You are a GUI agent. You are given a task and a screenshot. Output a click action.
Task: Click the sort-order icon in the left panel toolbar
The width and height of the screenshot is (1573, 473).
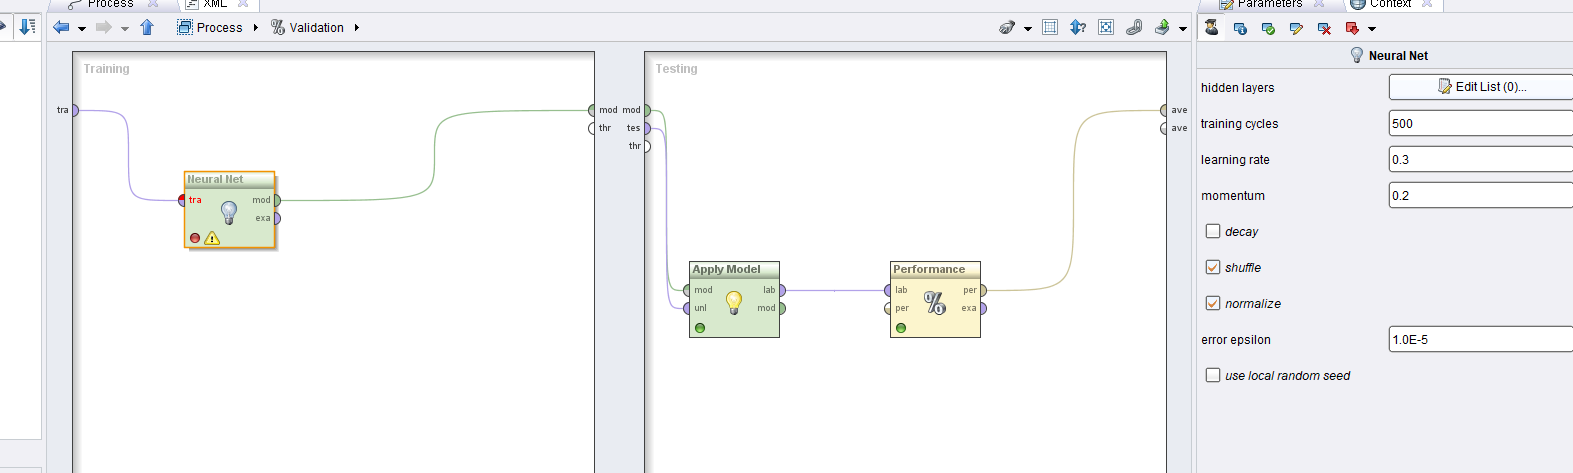click(27, 26)
